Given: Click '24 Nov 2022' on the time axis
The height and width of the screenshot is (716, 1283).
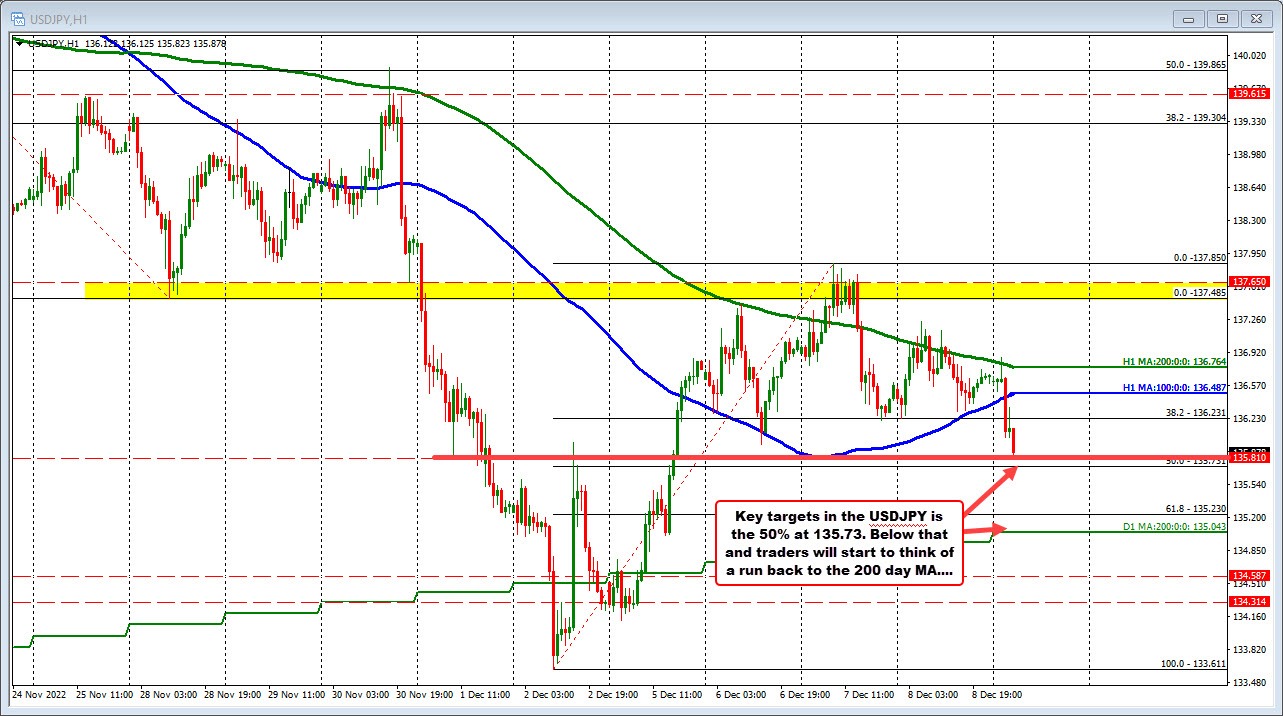Looking at the screenshot, I should tap(38, 693).
